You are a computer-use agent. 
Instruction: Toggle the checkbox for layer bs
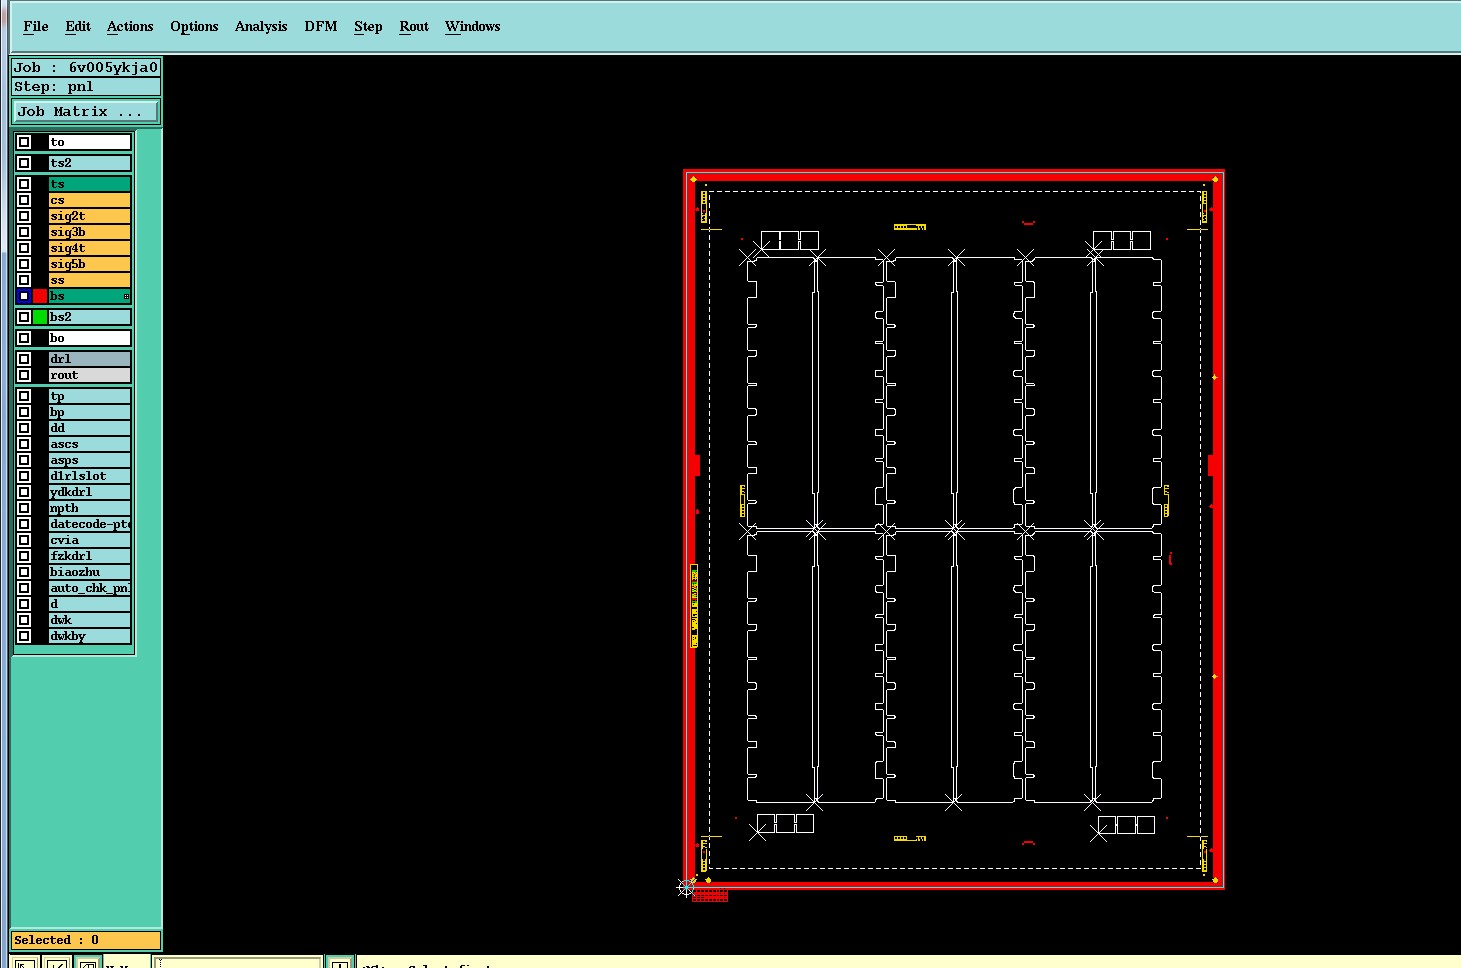24,296
